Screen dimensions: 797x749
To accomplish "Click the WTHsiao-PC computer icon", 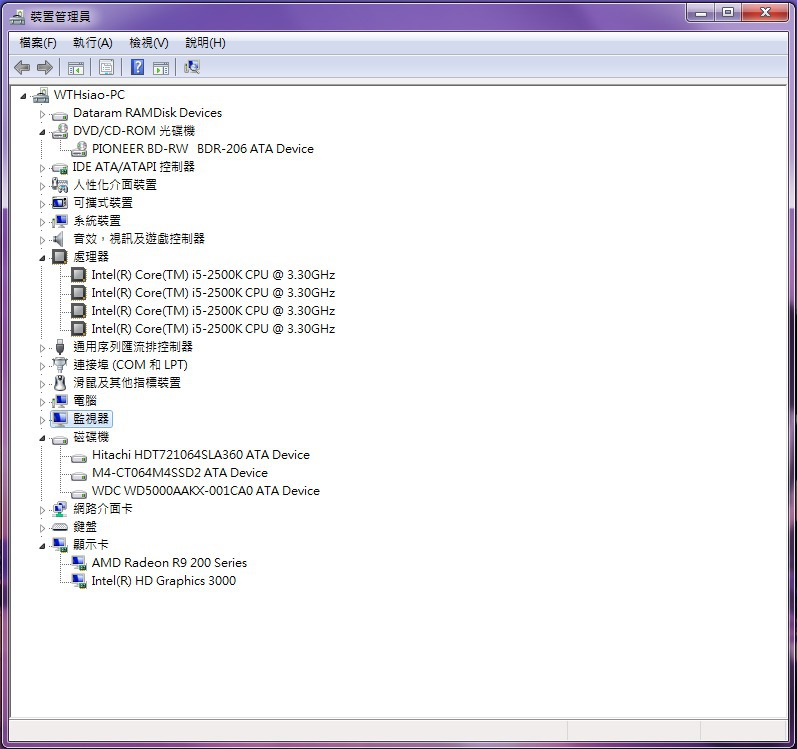I will point(41,95).
